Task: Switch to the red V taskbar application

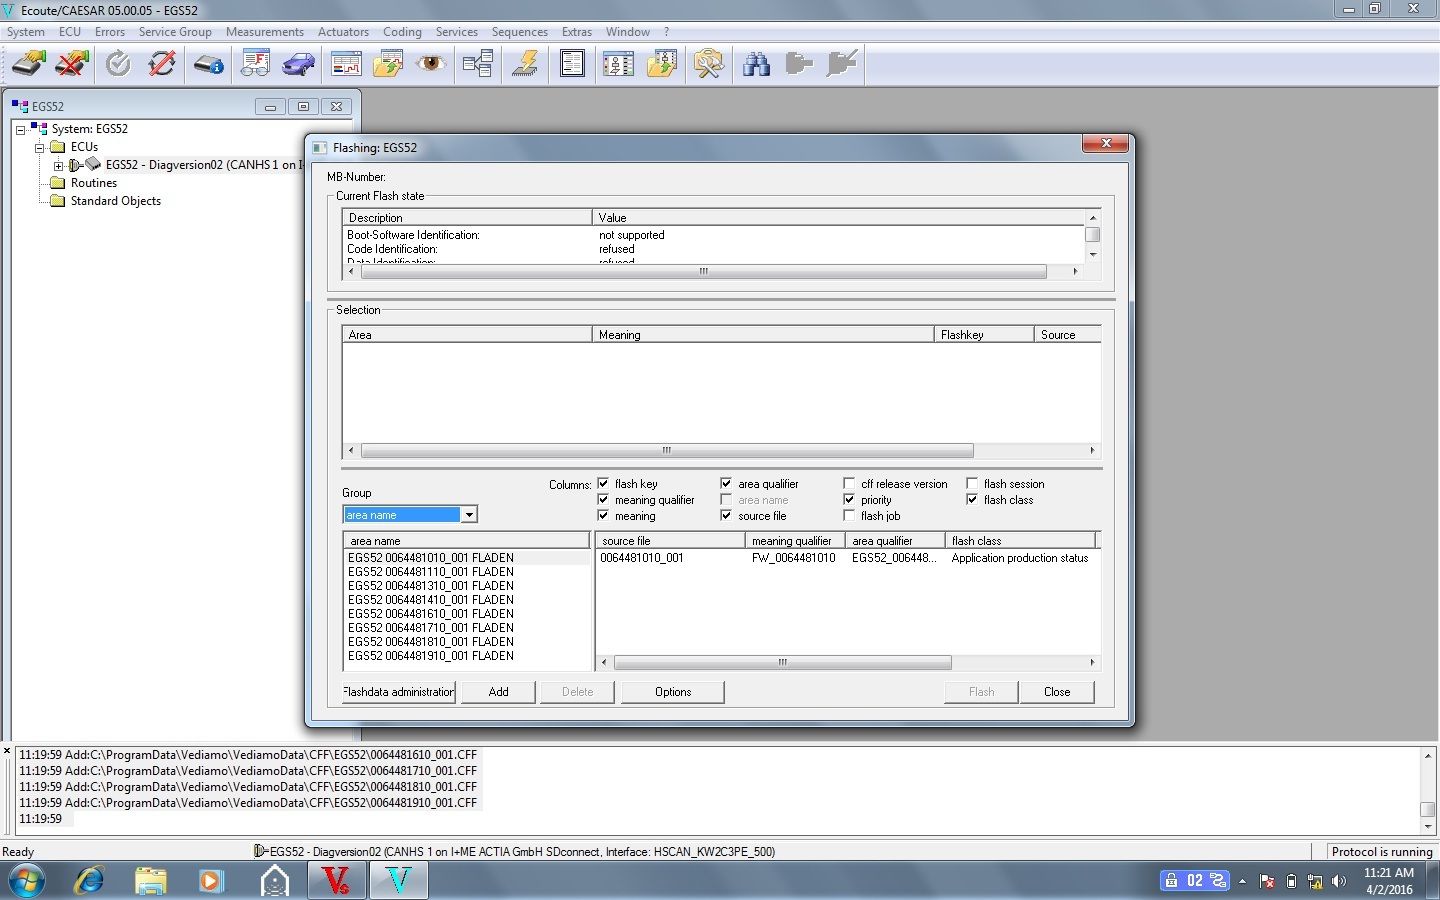Action: (x=337, y=881)
